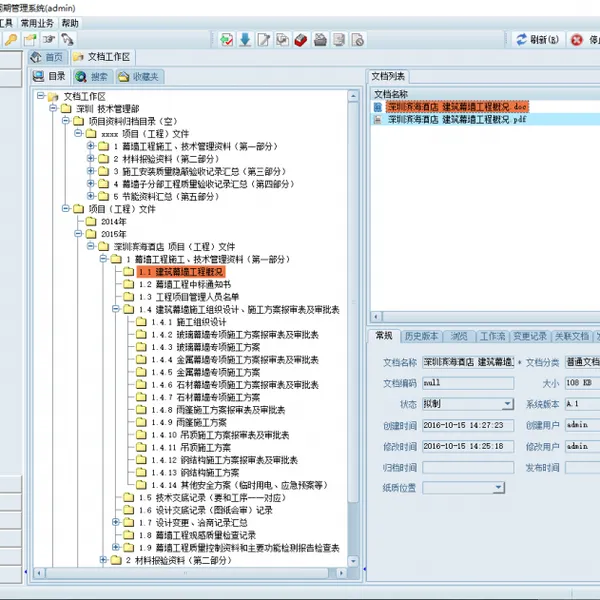
Task: Click the folder icon beside 深圳 技术管理部
Action: pos(66,108)
